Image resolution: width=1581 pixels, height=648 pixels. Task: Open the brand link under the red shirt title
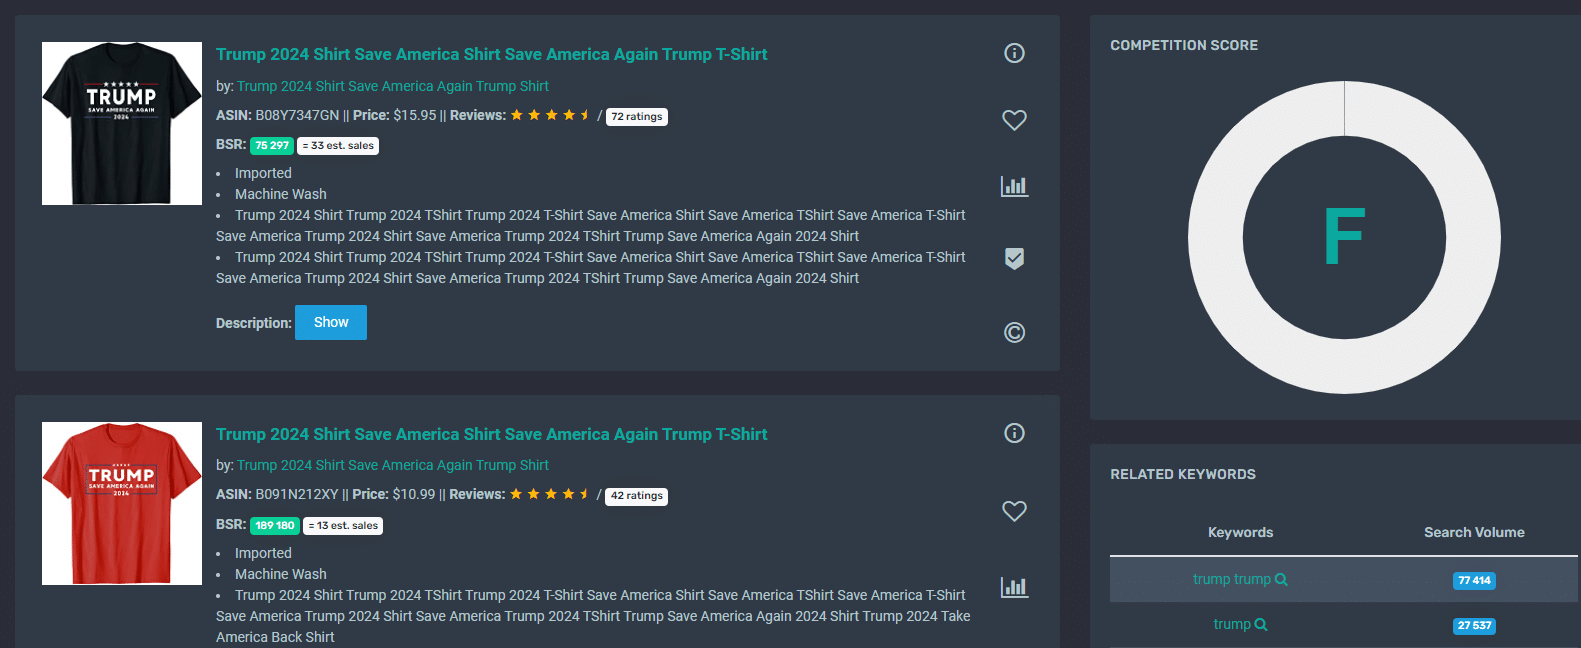pyautogui.click(x=393, y=465)
